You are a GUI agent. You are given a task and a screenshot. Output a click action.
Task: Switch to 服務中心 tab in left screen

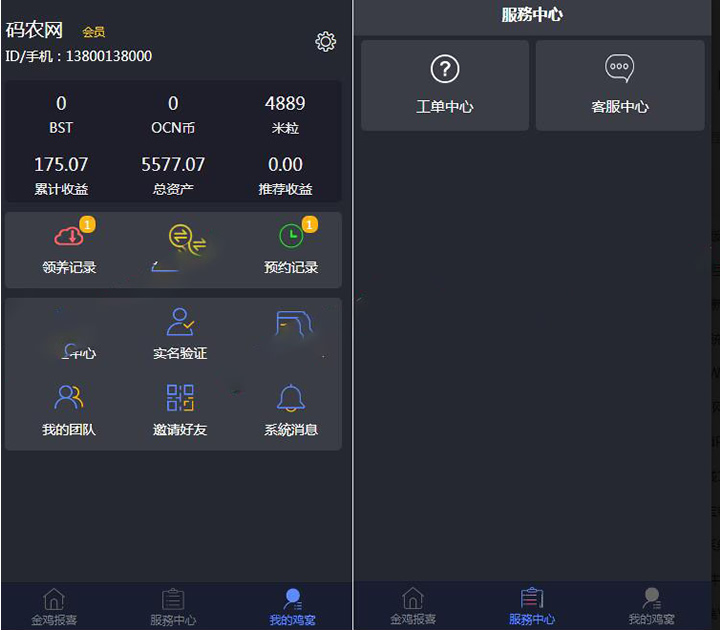tap(173, 607)
